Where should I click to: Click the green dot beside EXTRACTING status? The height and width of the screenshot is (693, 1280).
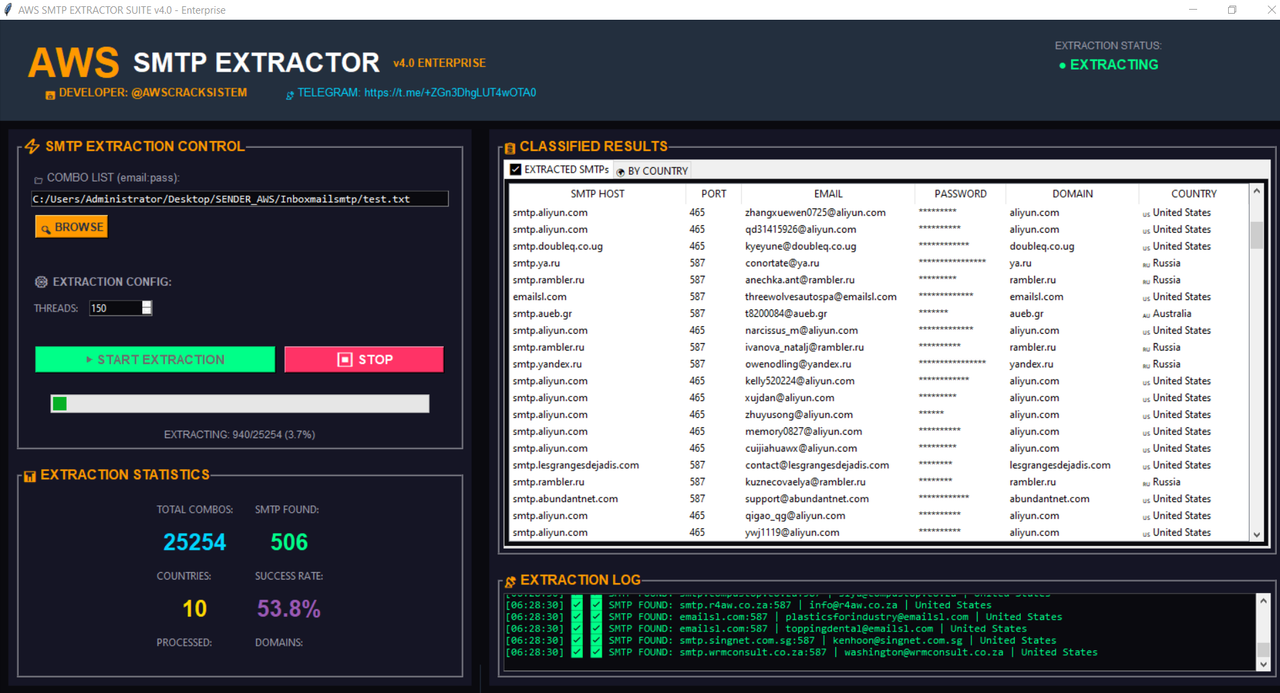1063,65
